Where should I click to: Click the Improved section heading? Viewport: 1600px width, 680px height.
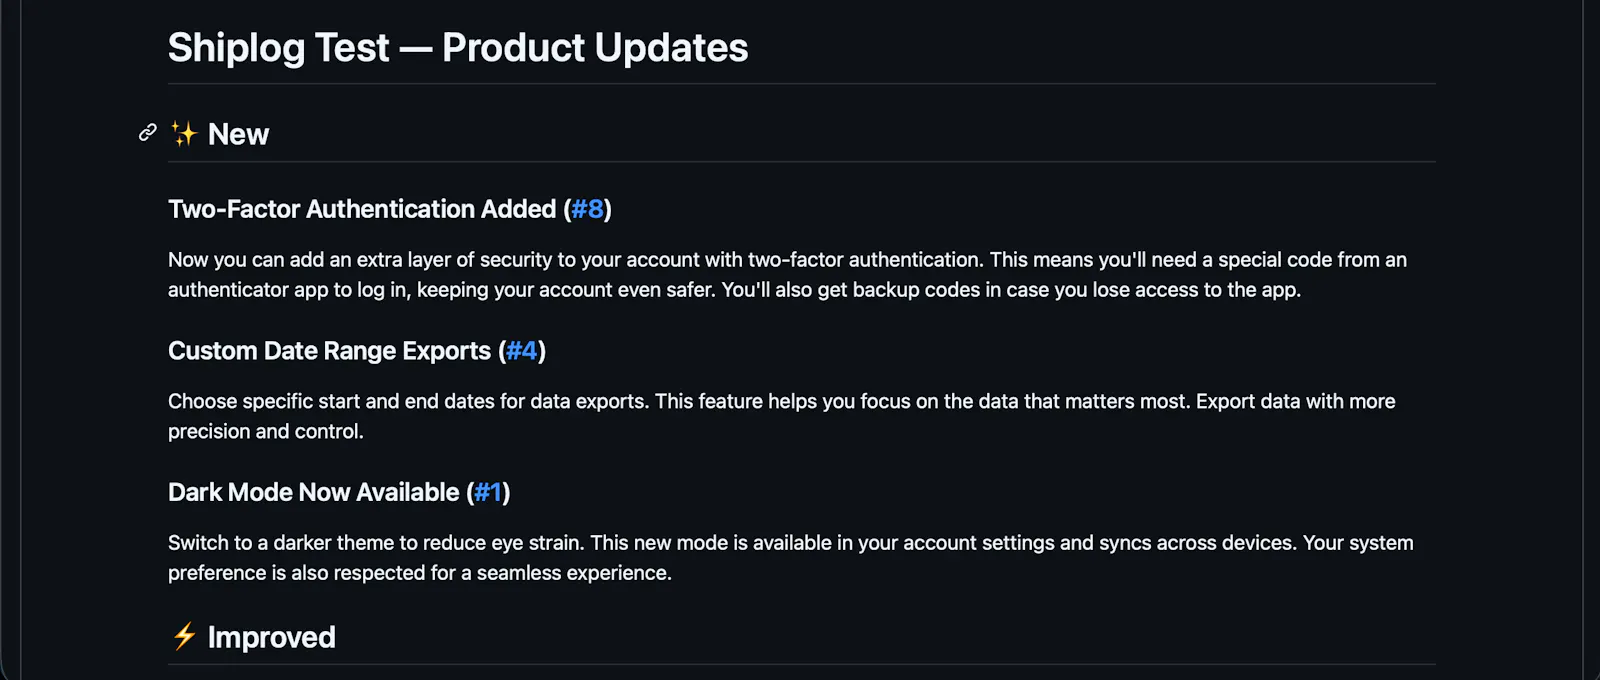pyautogui.click(x=271, y=637)
